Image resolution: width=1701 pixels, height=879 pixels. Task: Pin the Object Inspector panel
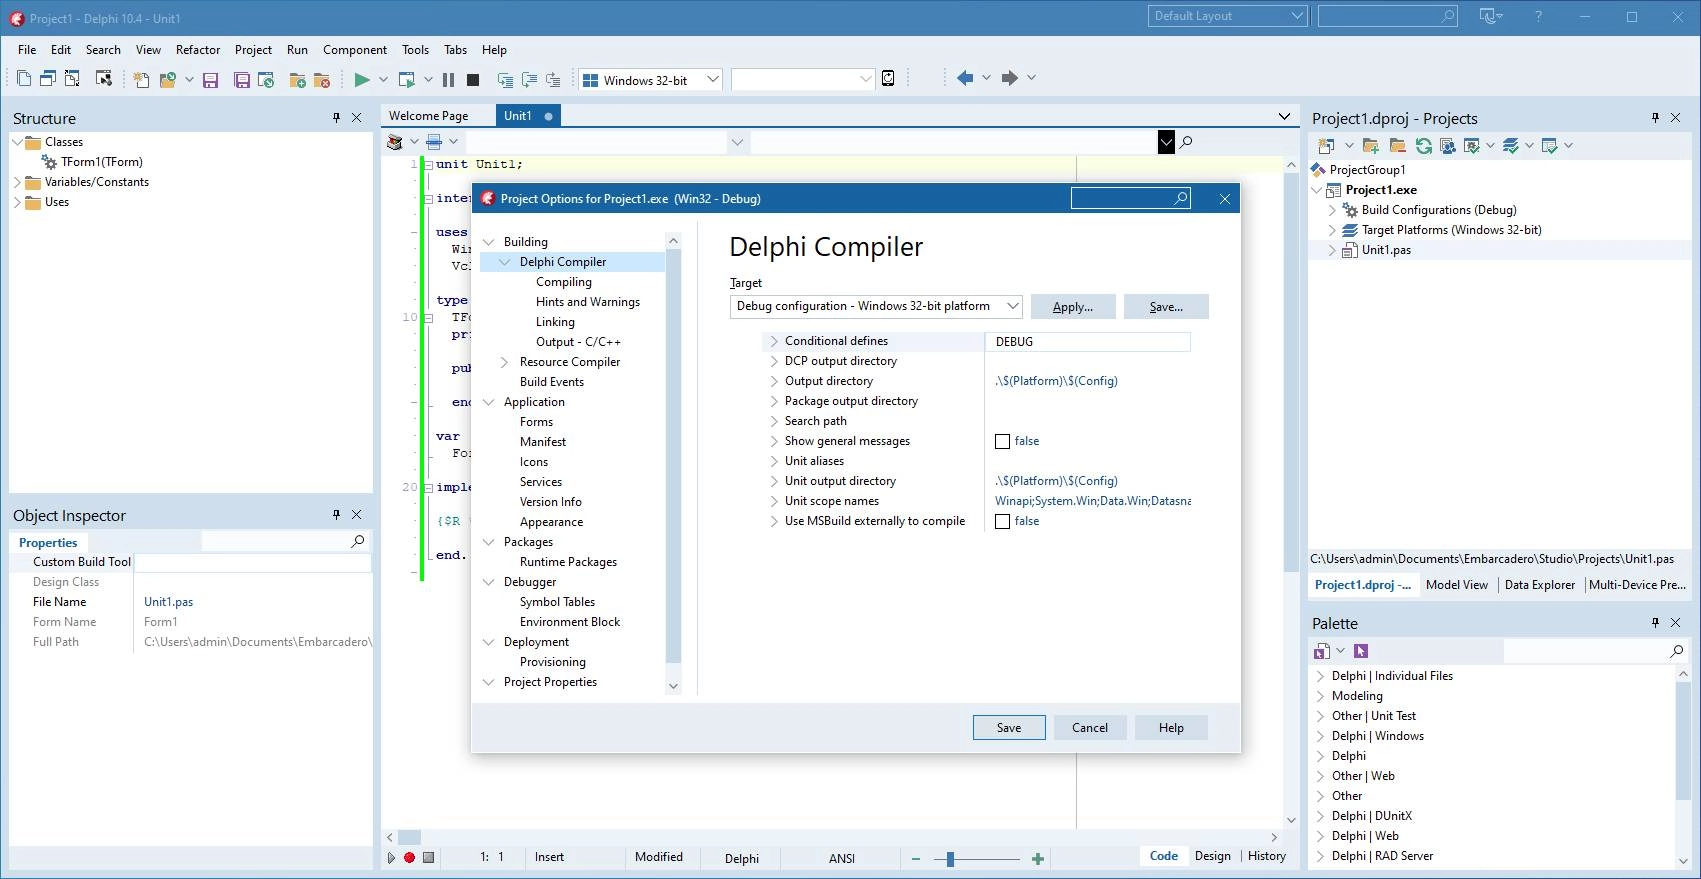[x=336, y=515]
